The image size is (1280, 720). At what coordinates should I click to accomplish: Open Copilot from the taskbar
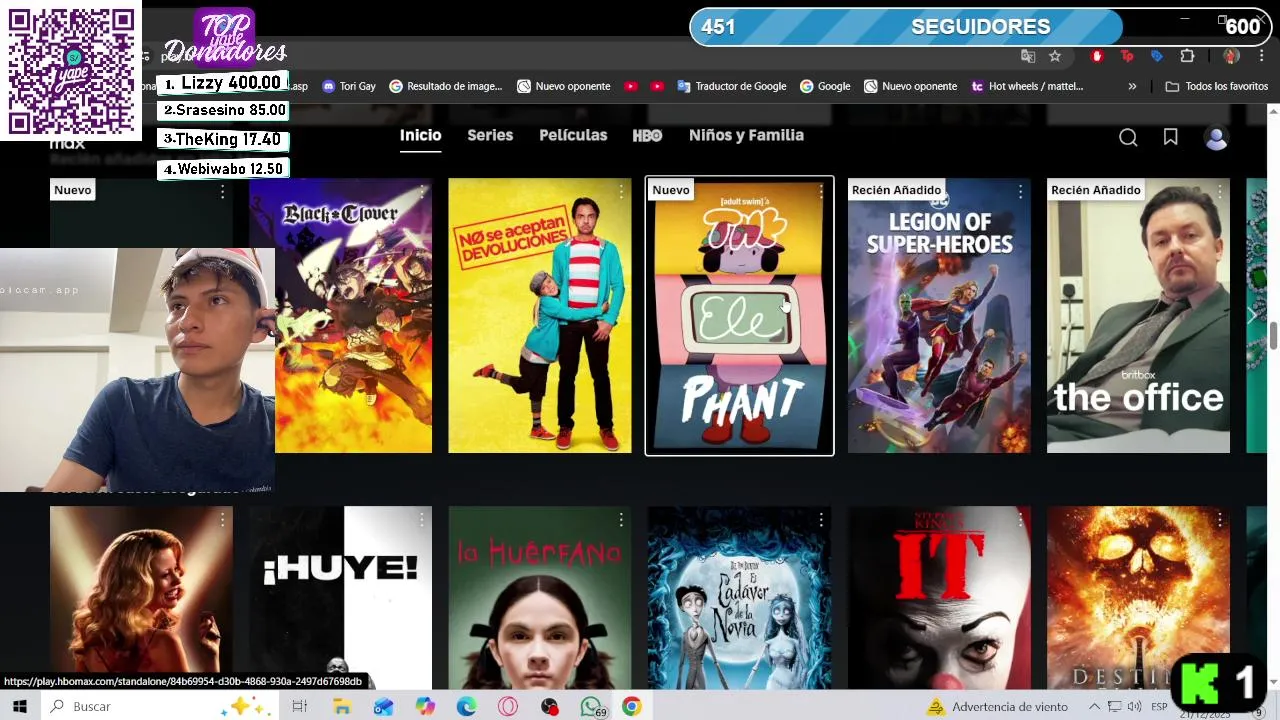click(x=425, y=706)
